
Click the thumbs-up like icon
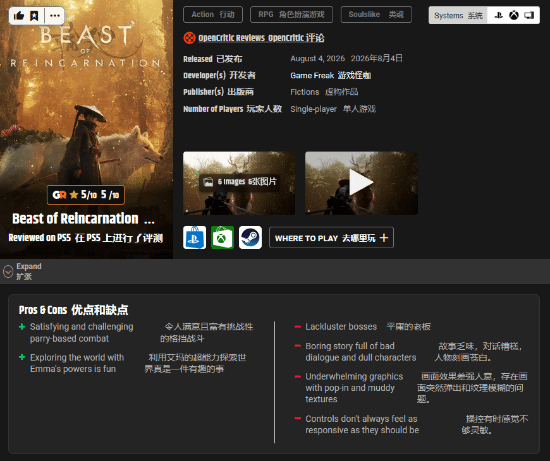(x=19, y=15)
